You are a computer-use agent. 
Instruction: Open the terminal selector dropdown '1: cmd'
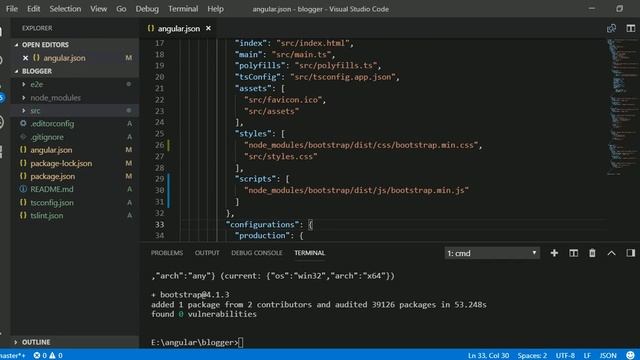pyautogui.click(x=492, y=253)
